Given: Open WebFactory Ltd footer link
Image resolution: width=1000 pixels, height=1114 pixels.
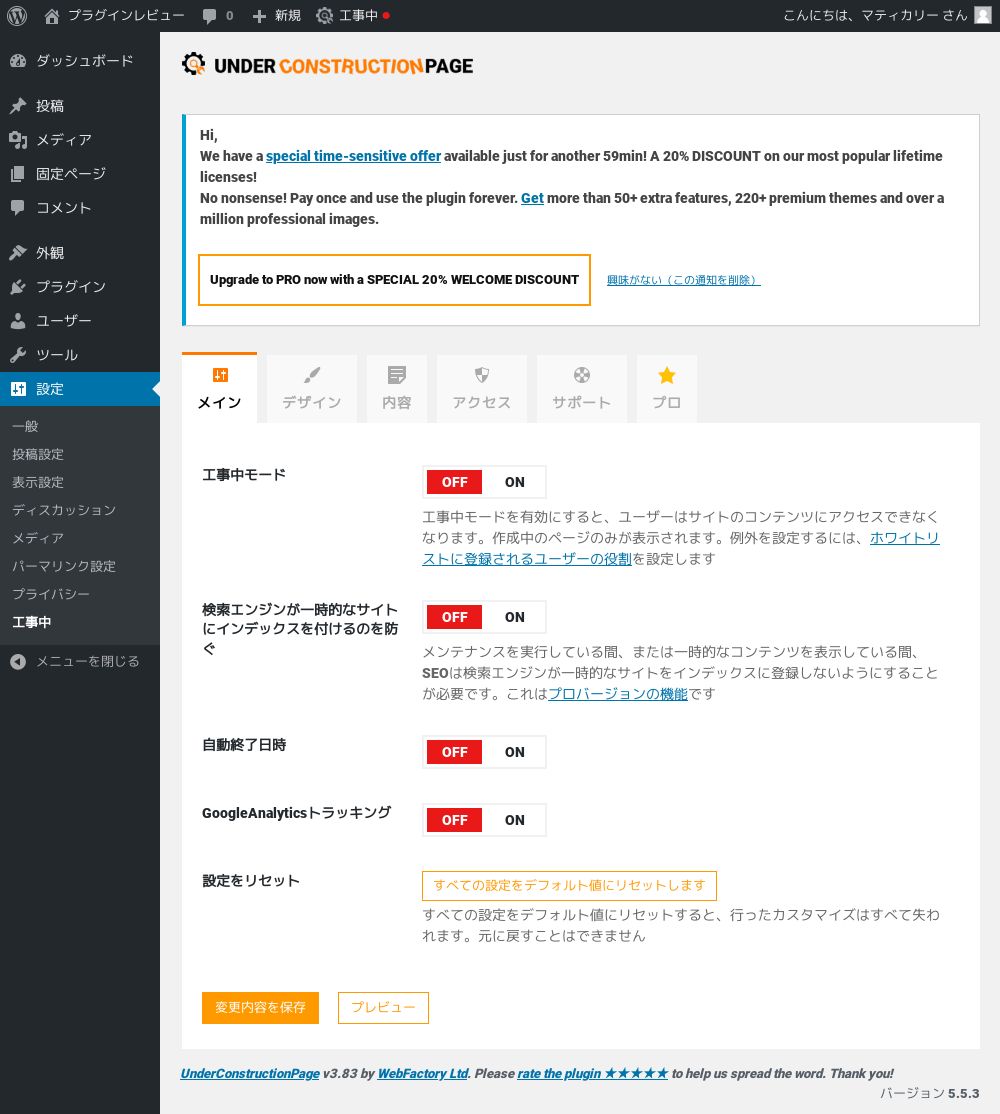Looking at the screenshot, I should coord(423,1074).
